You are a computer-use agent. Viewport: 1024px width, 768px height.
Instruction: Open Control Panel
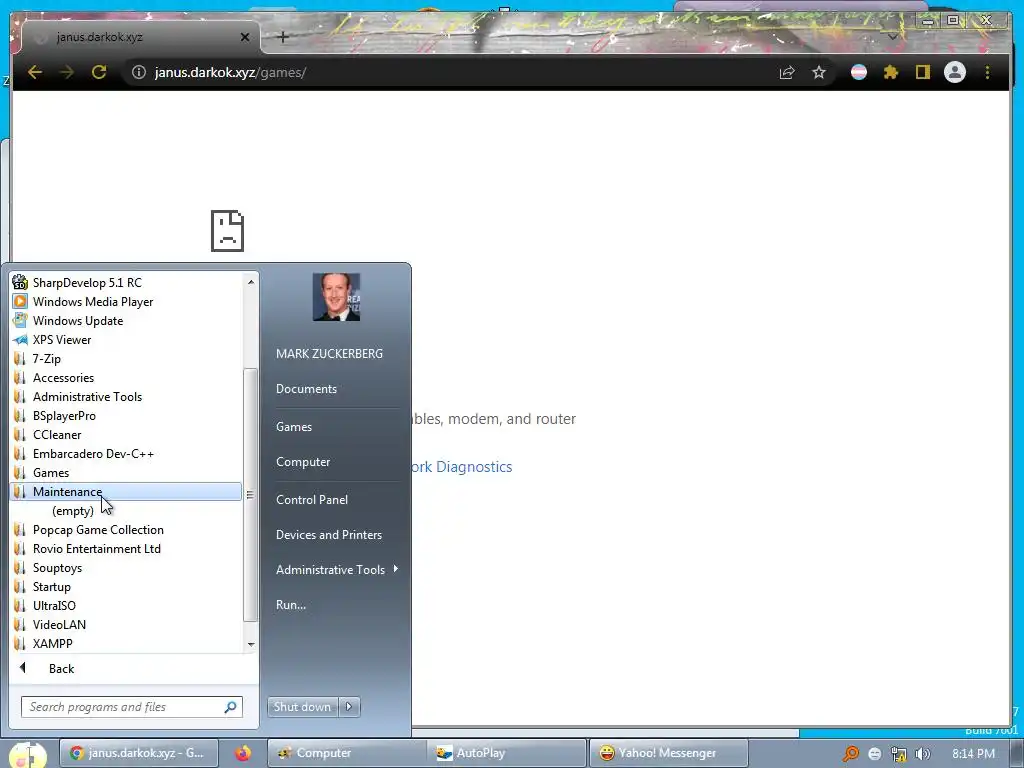pyautogui.click(x=312, y=500)
